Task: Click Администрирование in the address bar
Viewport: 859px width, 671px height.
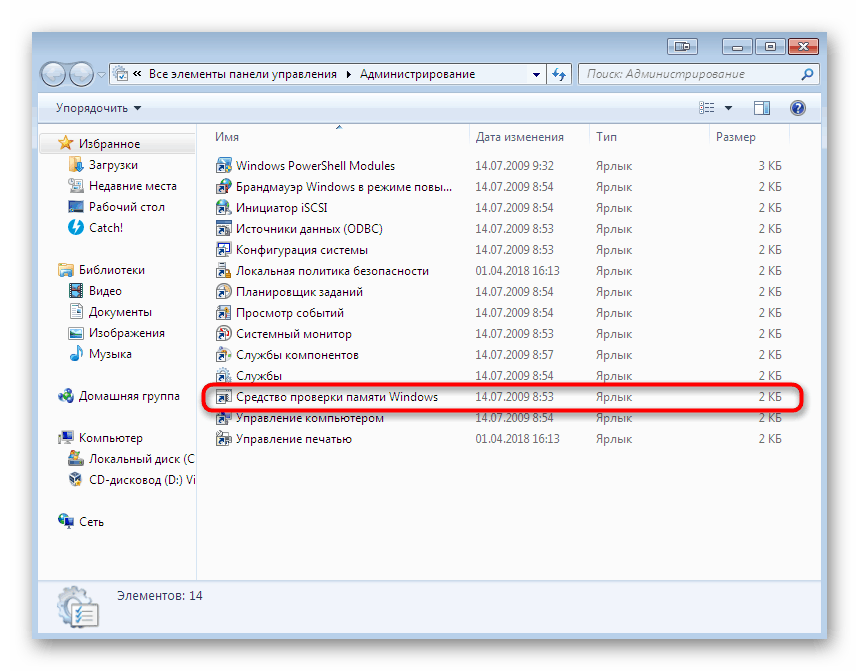Action: click(x=417, y=74)
